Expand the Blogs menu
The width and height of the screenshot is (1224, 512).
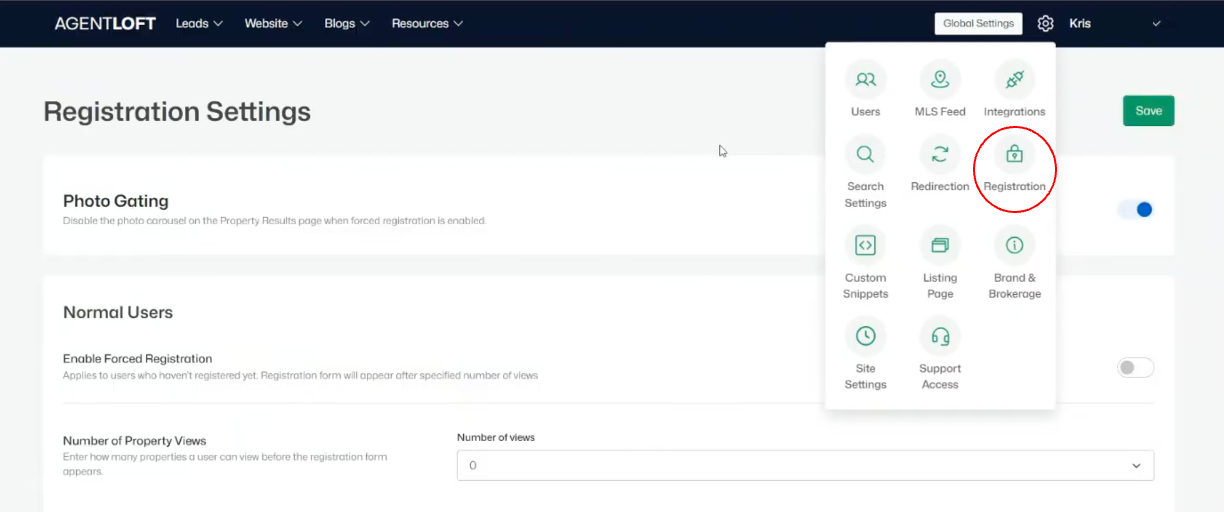(x=347, y=23)
